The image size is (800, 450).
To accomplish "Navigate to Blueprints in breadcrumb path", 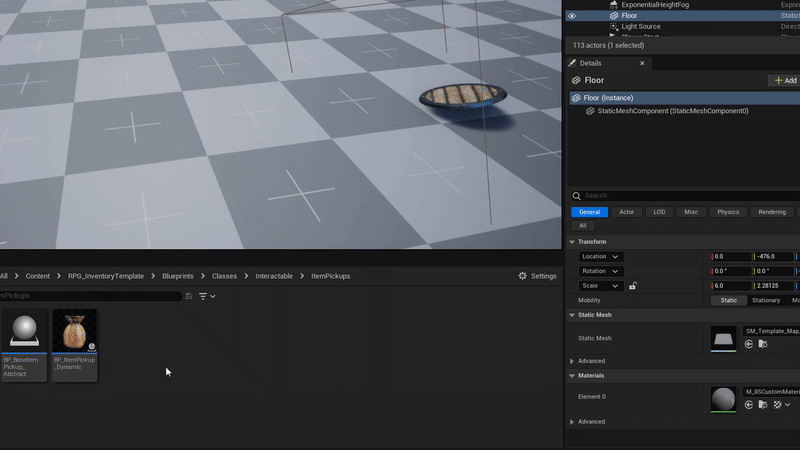I will coord(176,276).
